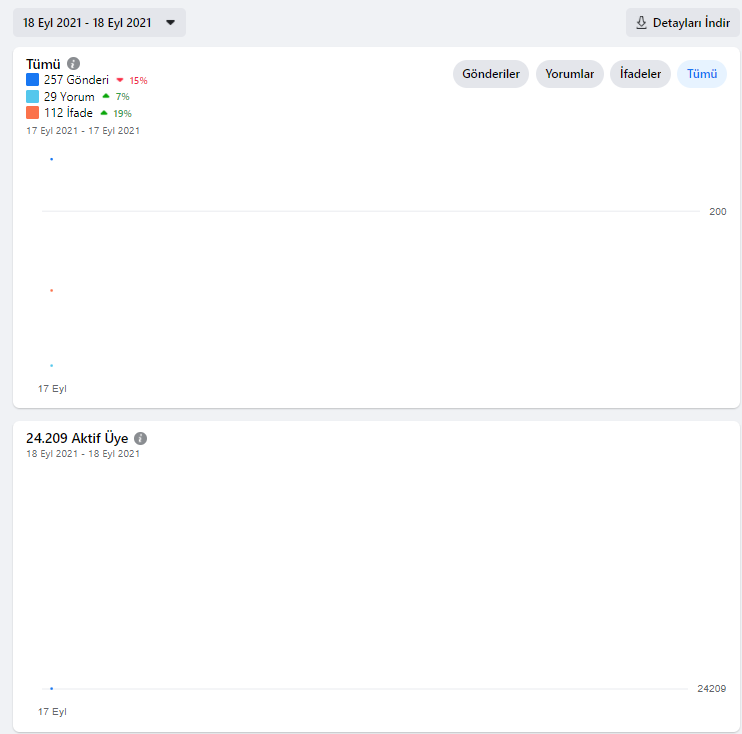The height and width of the screenshot is (734, 742).
Task: Switch to the Gönderiler filter tab
Action: tap(491, 74)
